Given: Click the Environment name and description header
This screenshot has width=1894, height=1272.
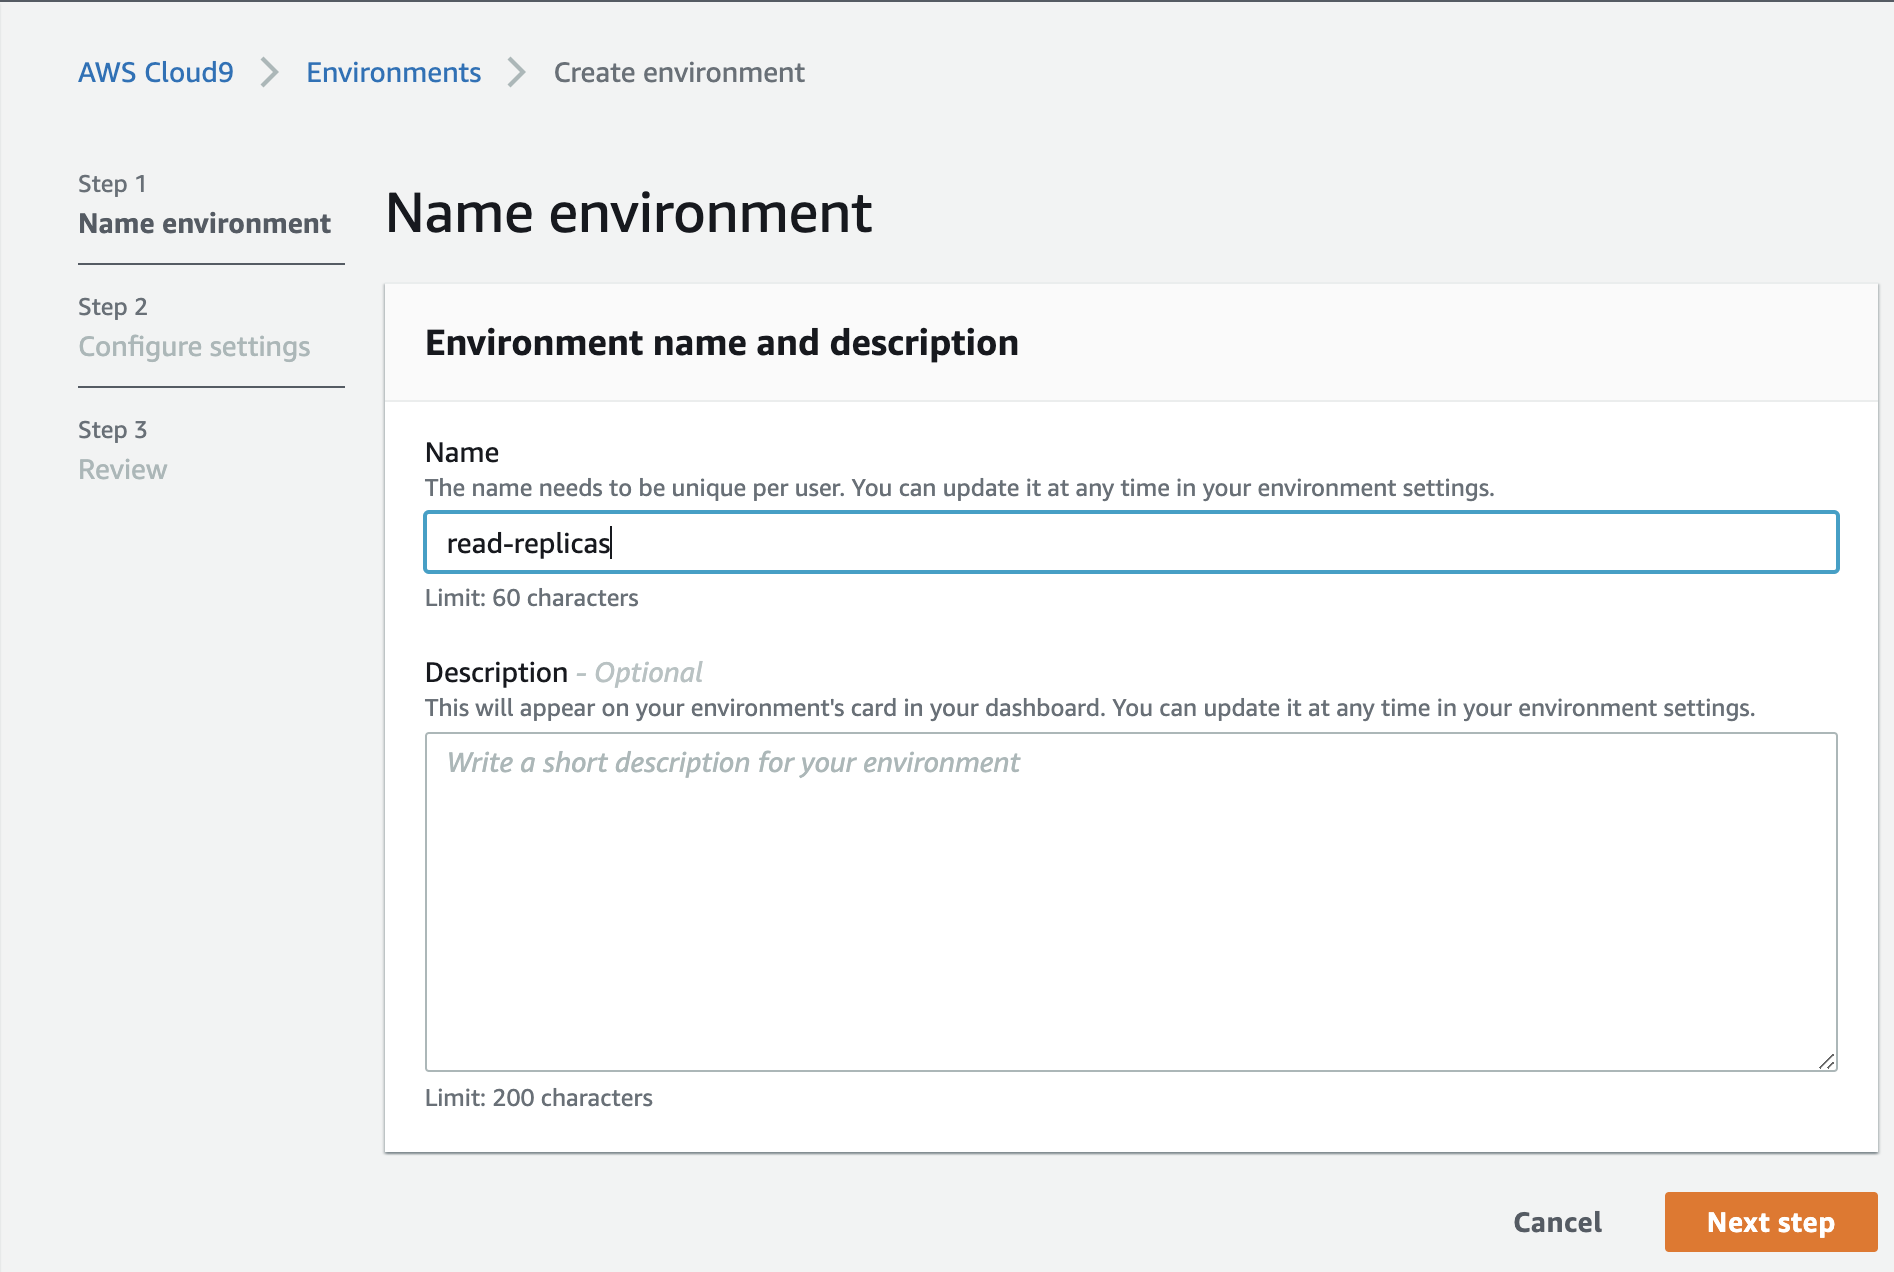Looking at the screenshot, I should [721, 342].
